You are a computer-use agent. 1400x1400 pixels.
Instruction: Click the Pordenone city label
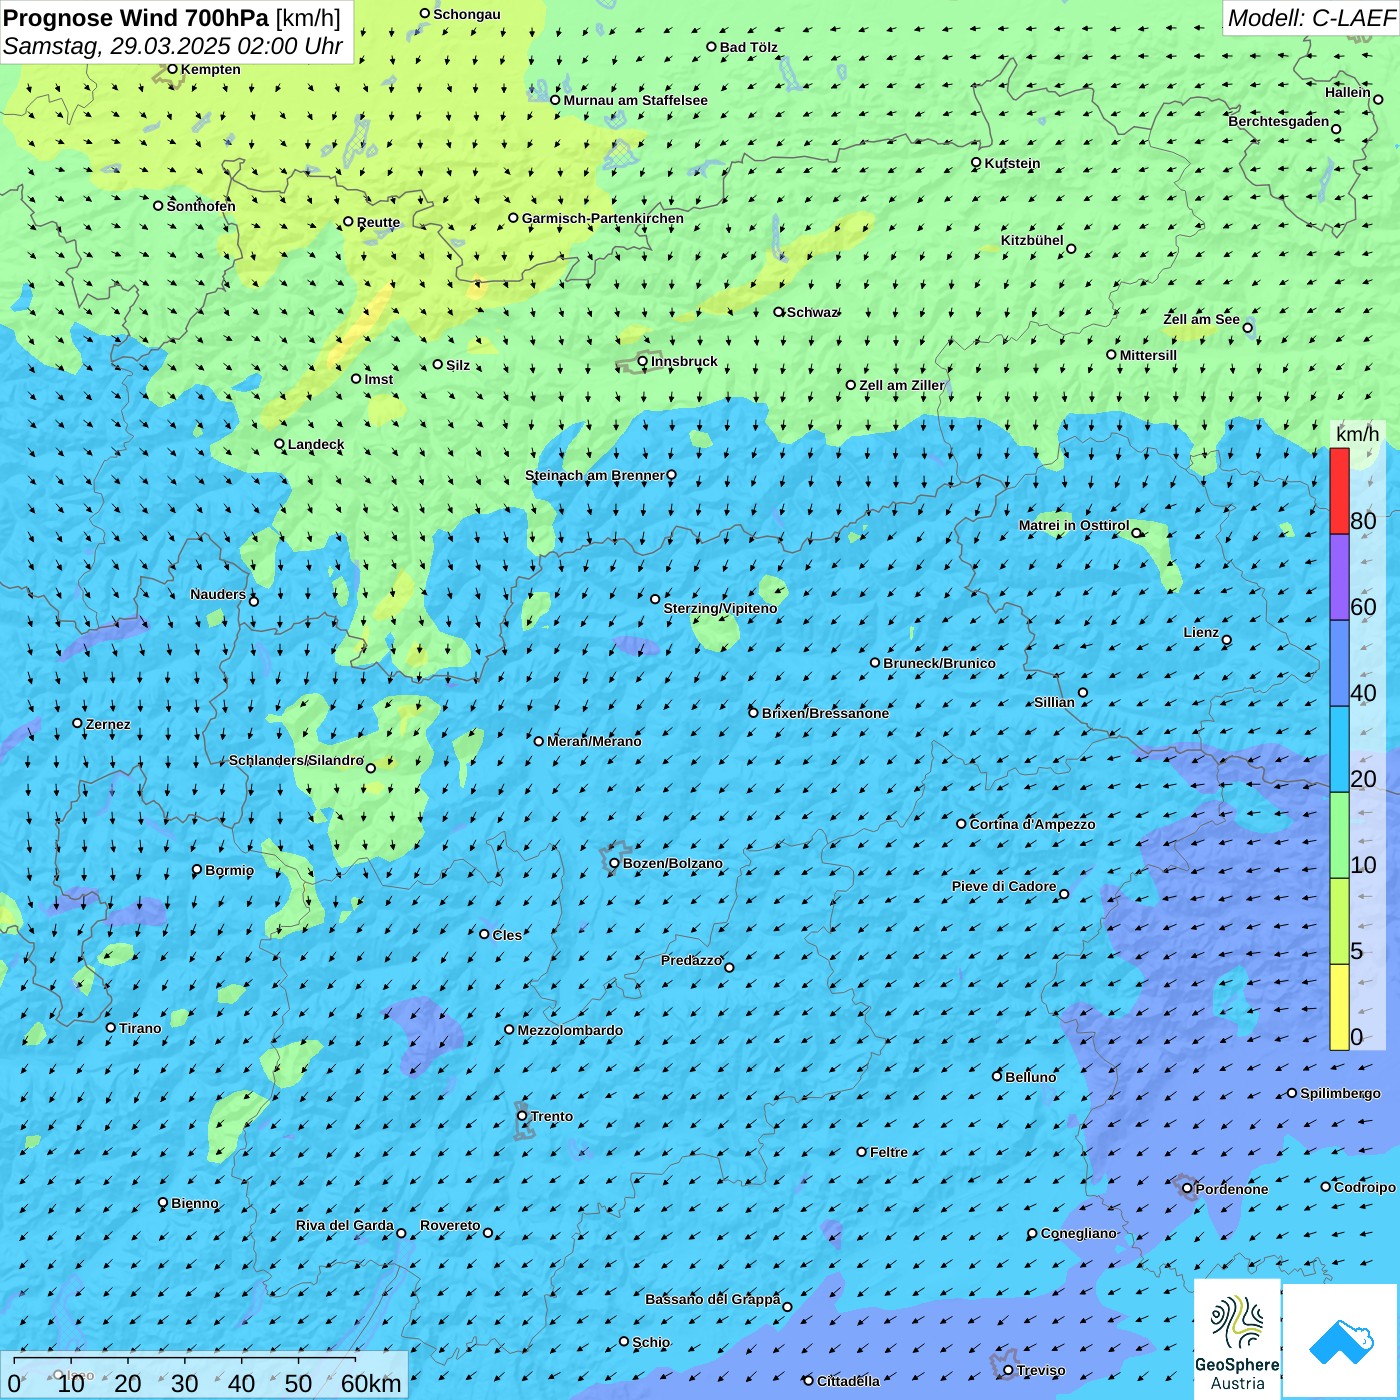pos(1232,1189)
